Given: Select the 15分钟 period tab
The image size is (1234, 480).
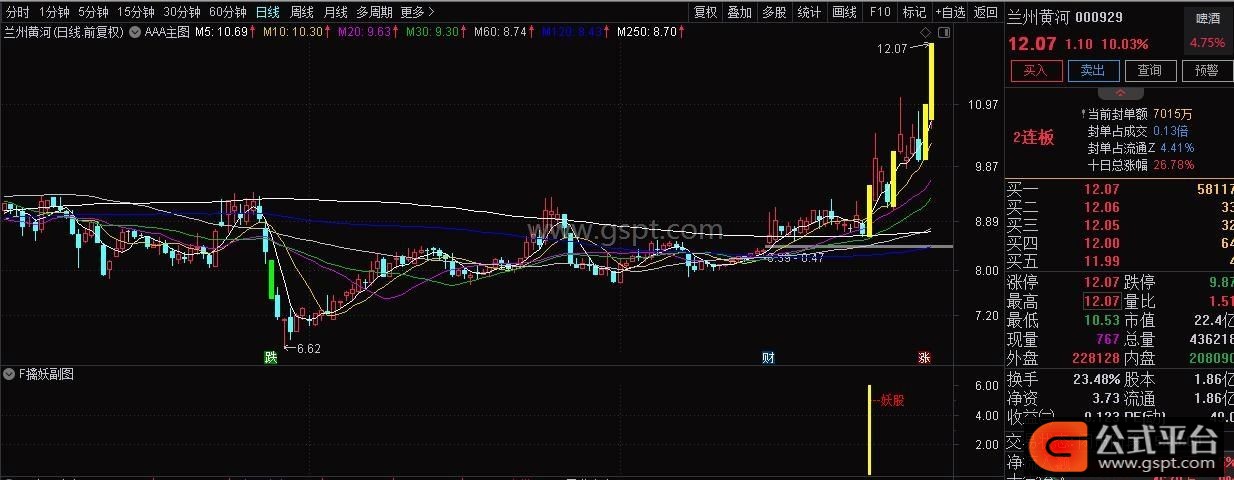Looking at the screenshot, I should [x=135, y=12].
